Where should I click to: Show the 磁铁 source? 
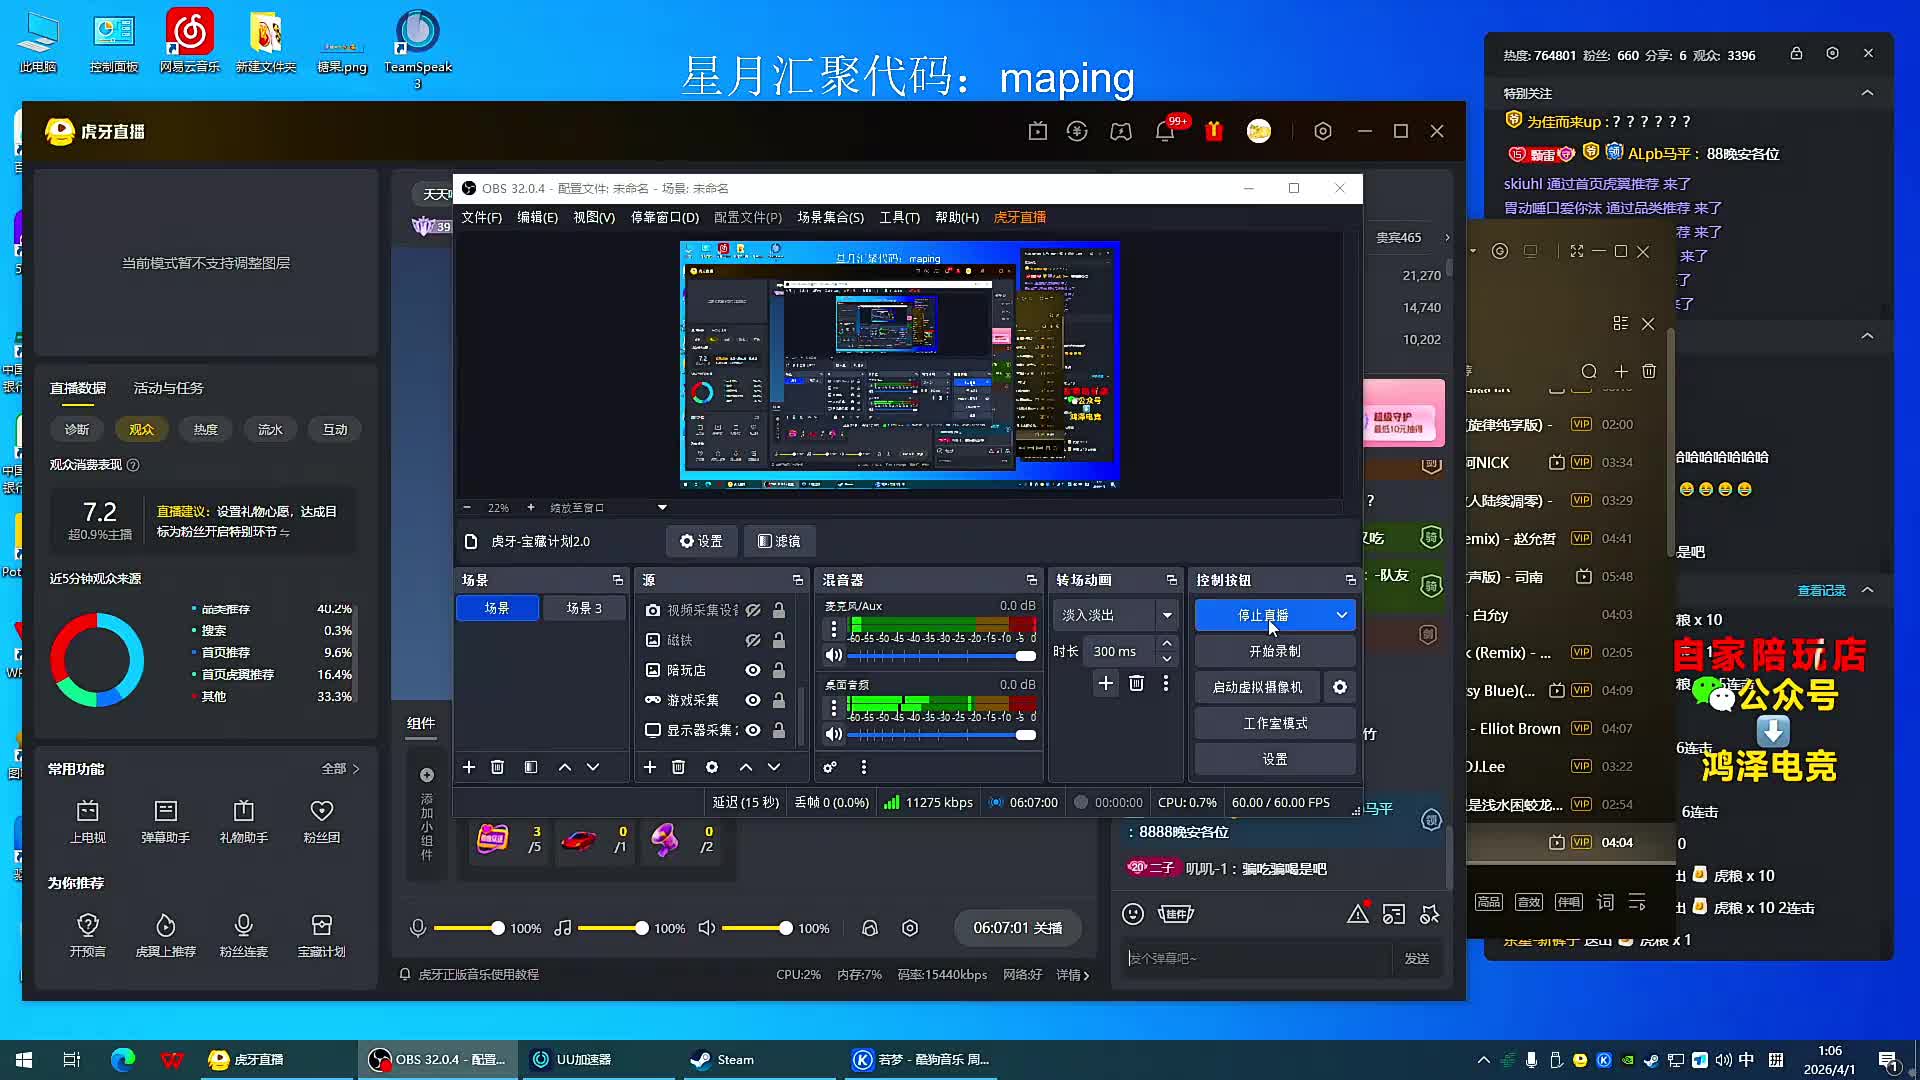753,640
